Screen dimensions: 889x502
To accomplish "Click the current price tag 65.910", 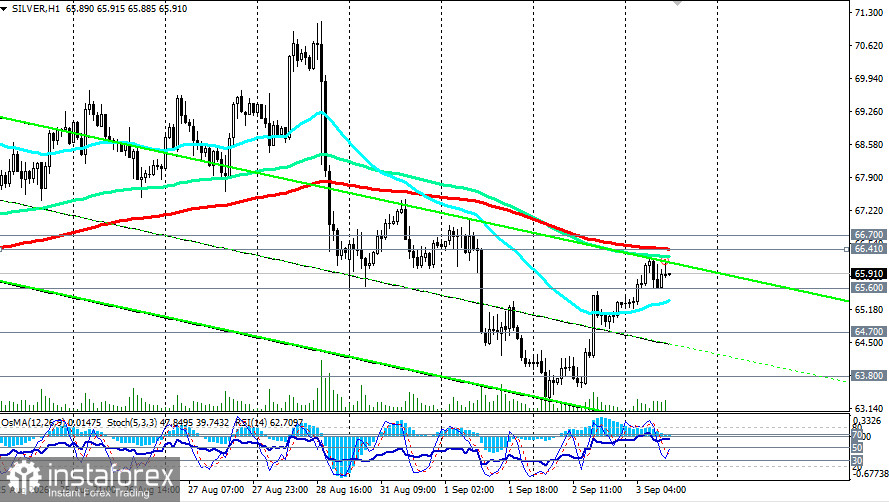I will [869, 274].
